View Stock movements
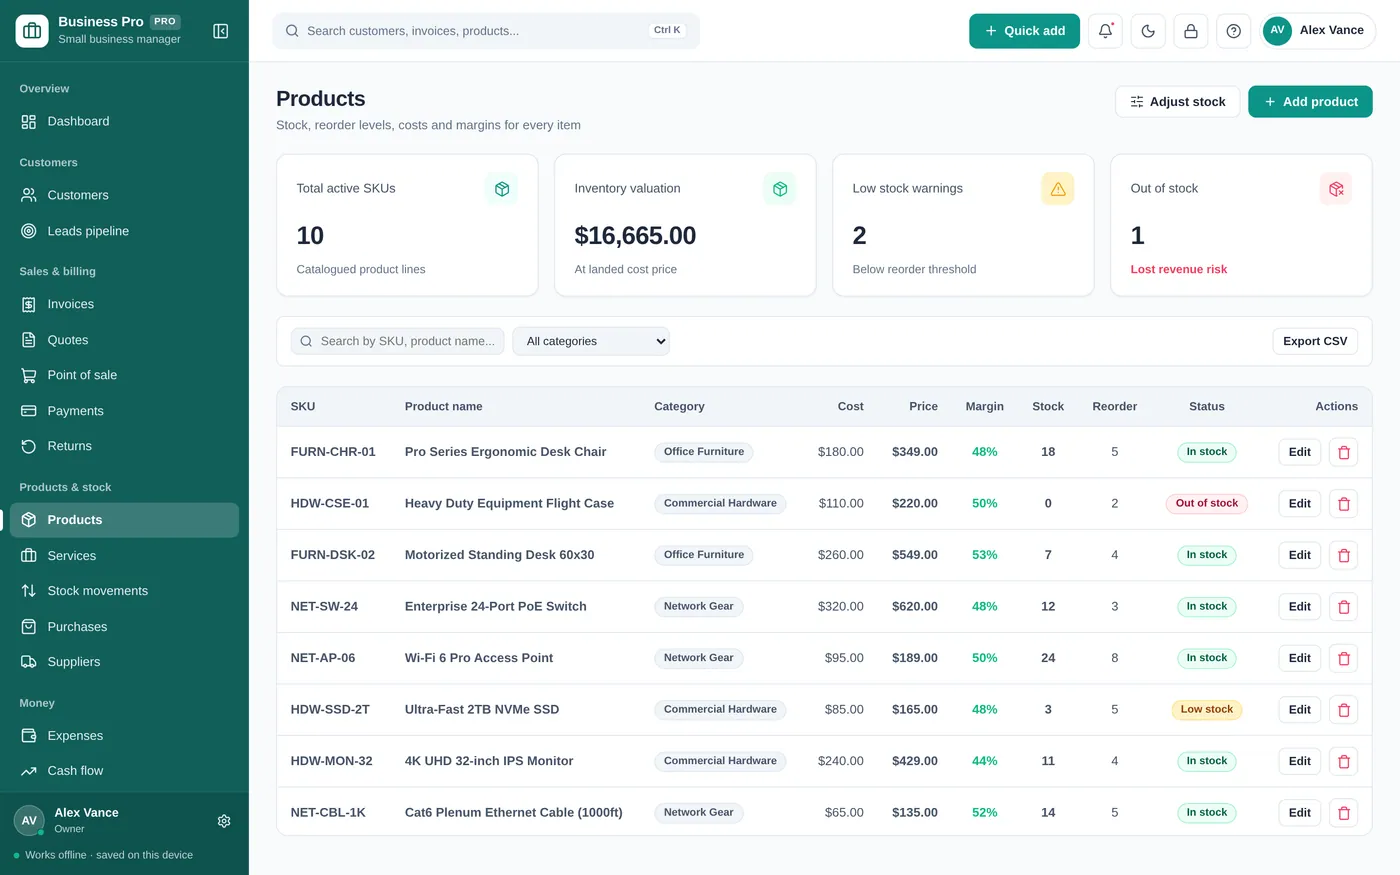 click(x=124, y=591)
